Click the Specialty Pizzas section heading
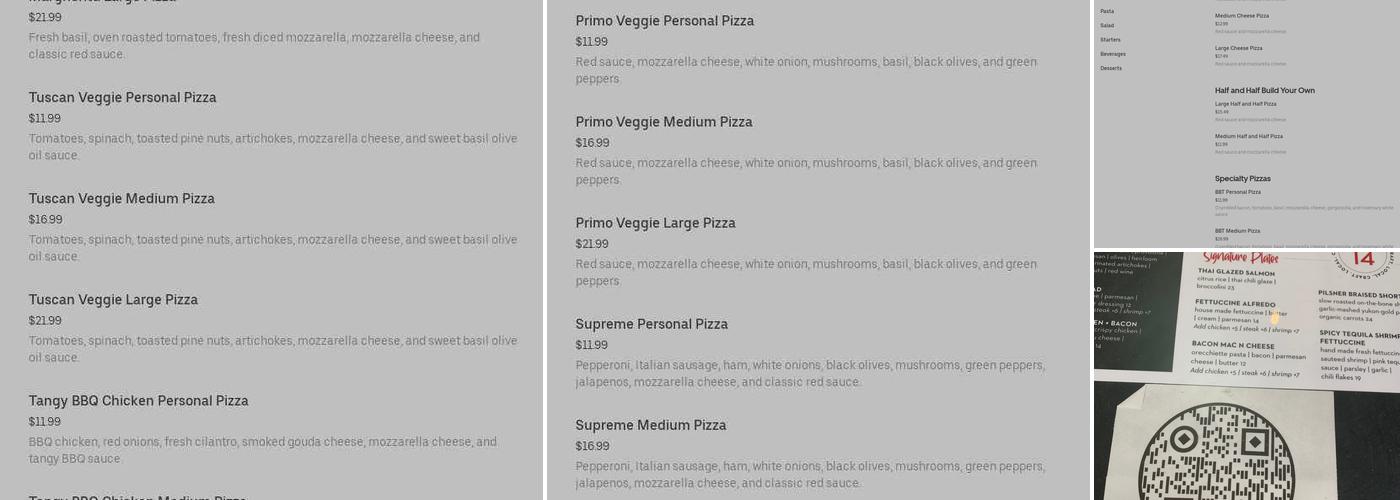 pyautogui.click(x=1243, y=179)
